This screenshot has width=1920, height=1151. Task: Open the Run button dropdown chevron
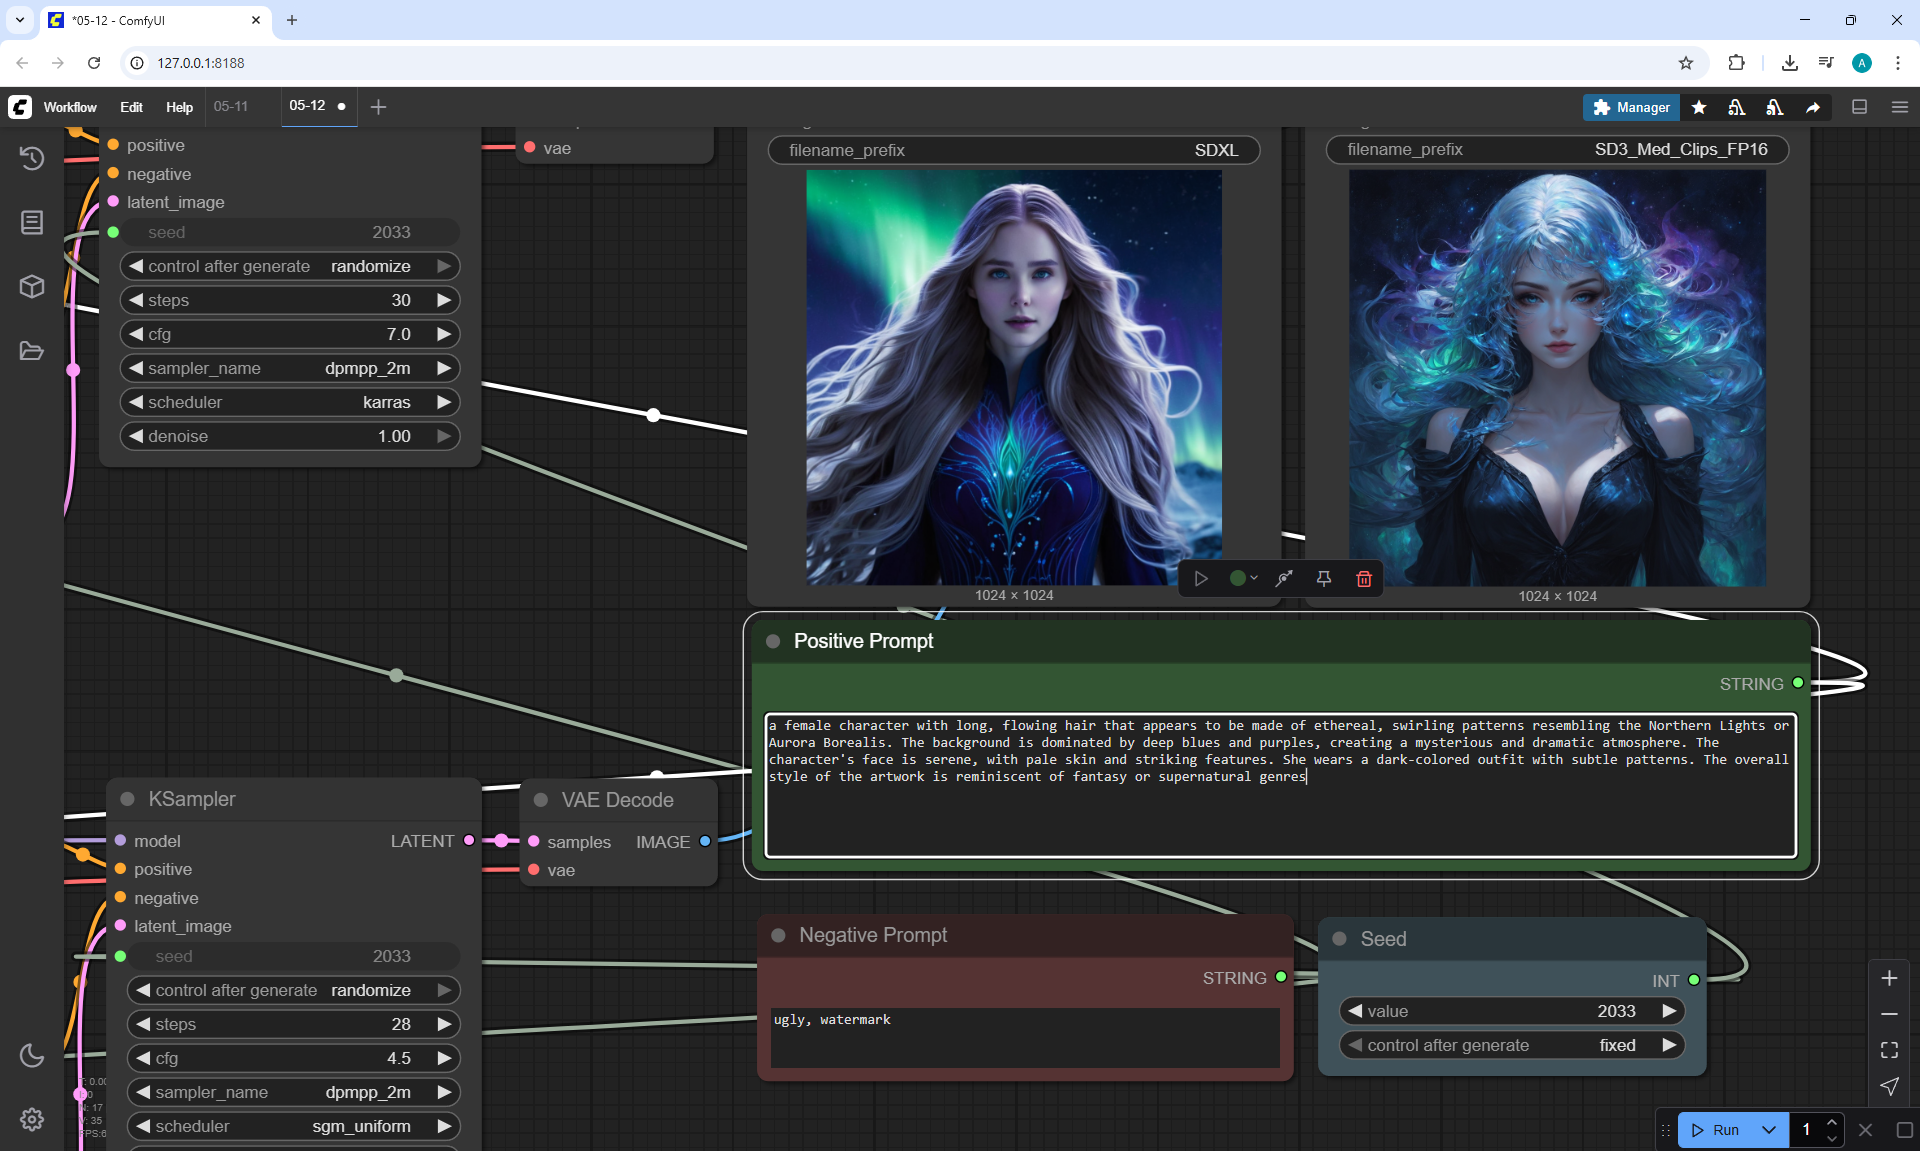1769,1130
